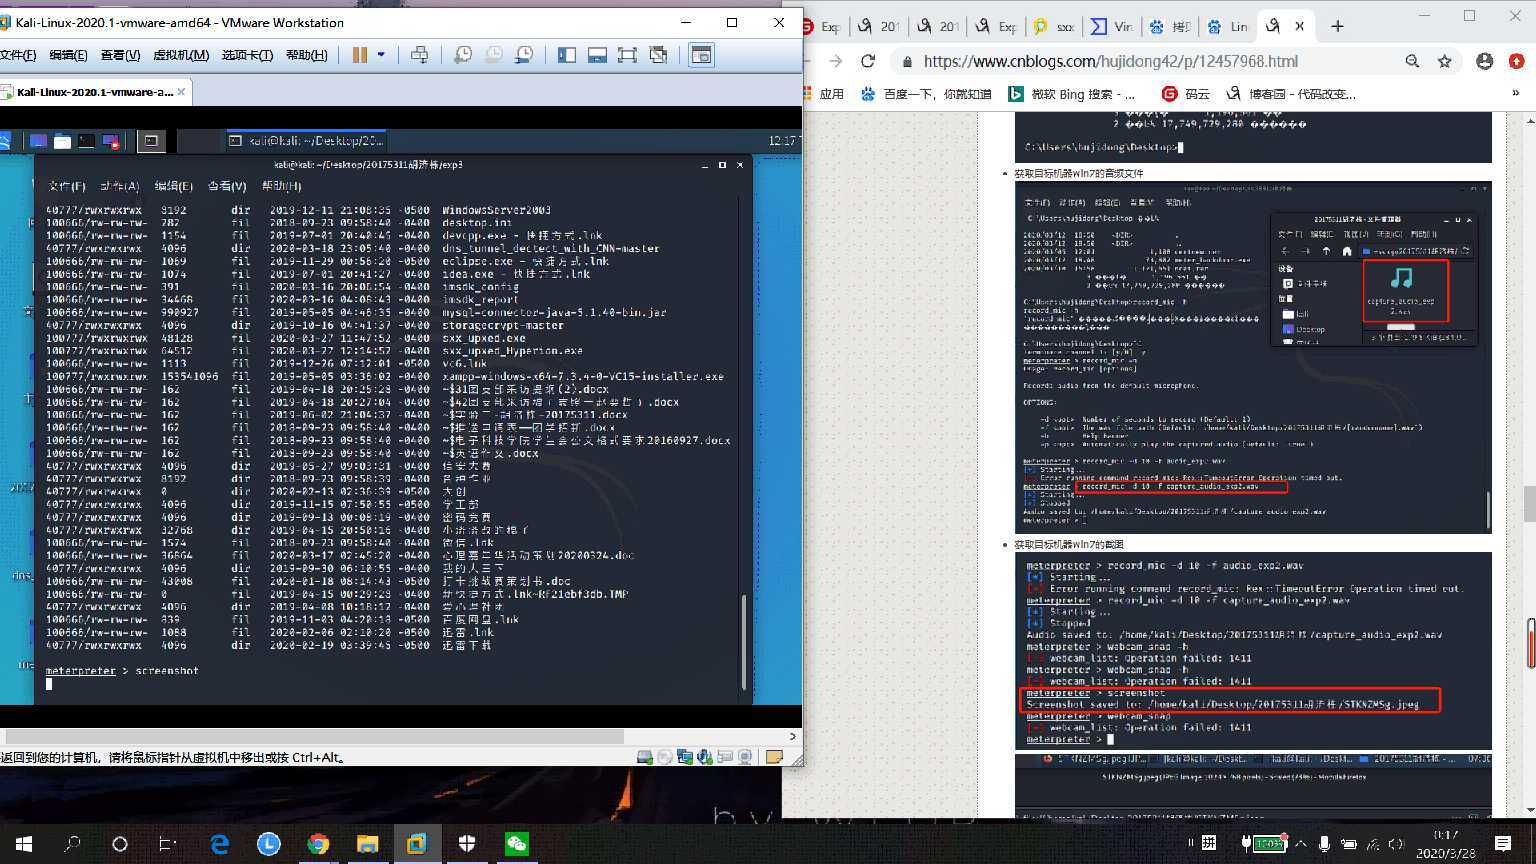Open the VMware snapshot manager icon
This screenshot has height=864, width=1536.
point(524,55)
